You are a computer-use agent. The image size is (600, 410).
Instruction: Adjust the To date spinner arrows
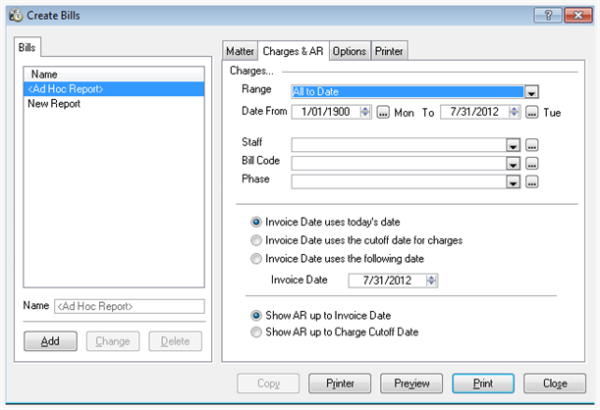[514, 112]
